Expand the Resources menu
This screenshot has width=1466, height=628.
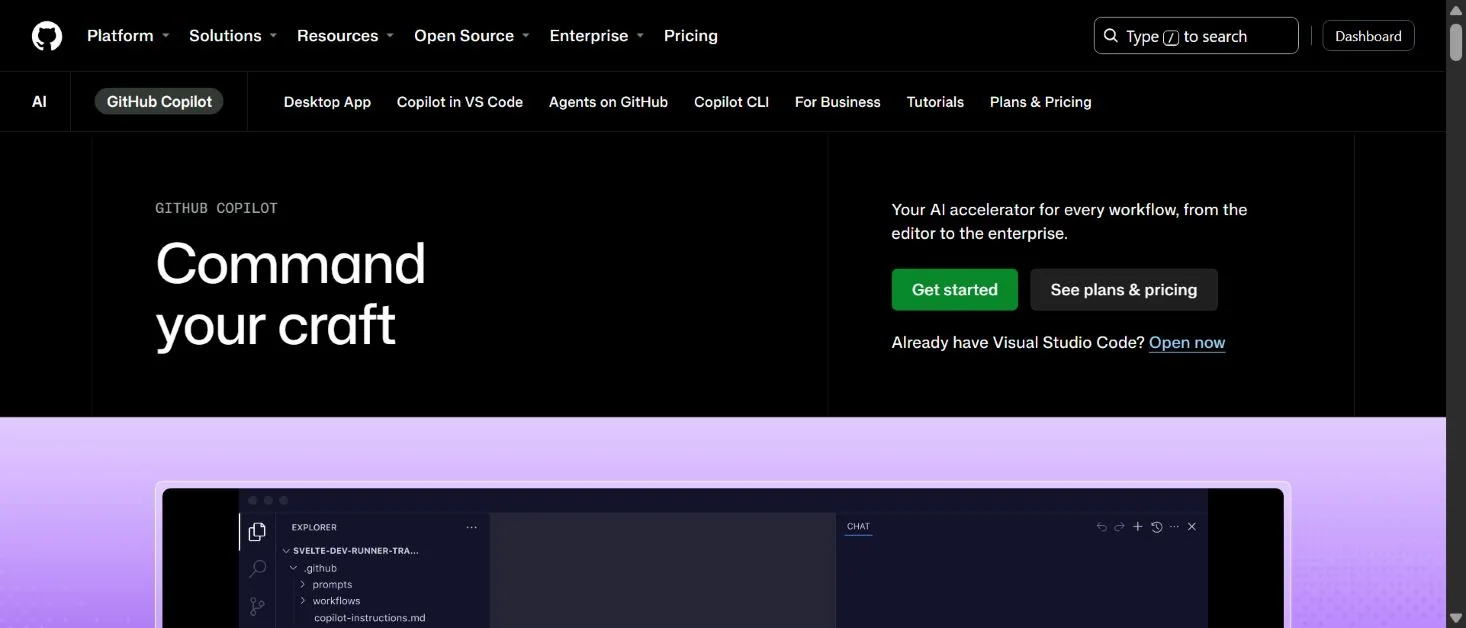(x=346, y=36)
